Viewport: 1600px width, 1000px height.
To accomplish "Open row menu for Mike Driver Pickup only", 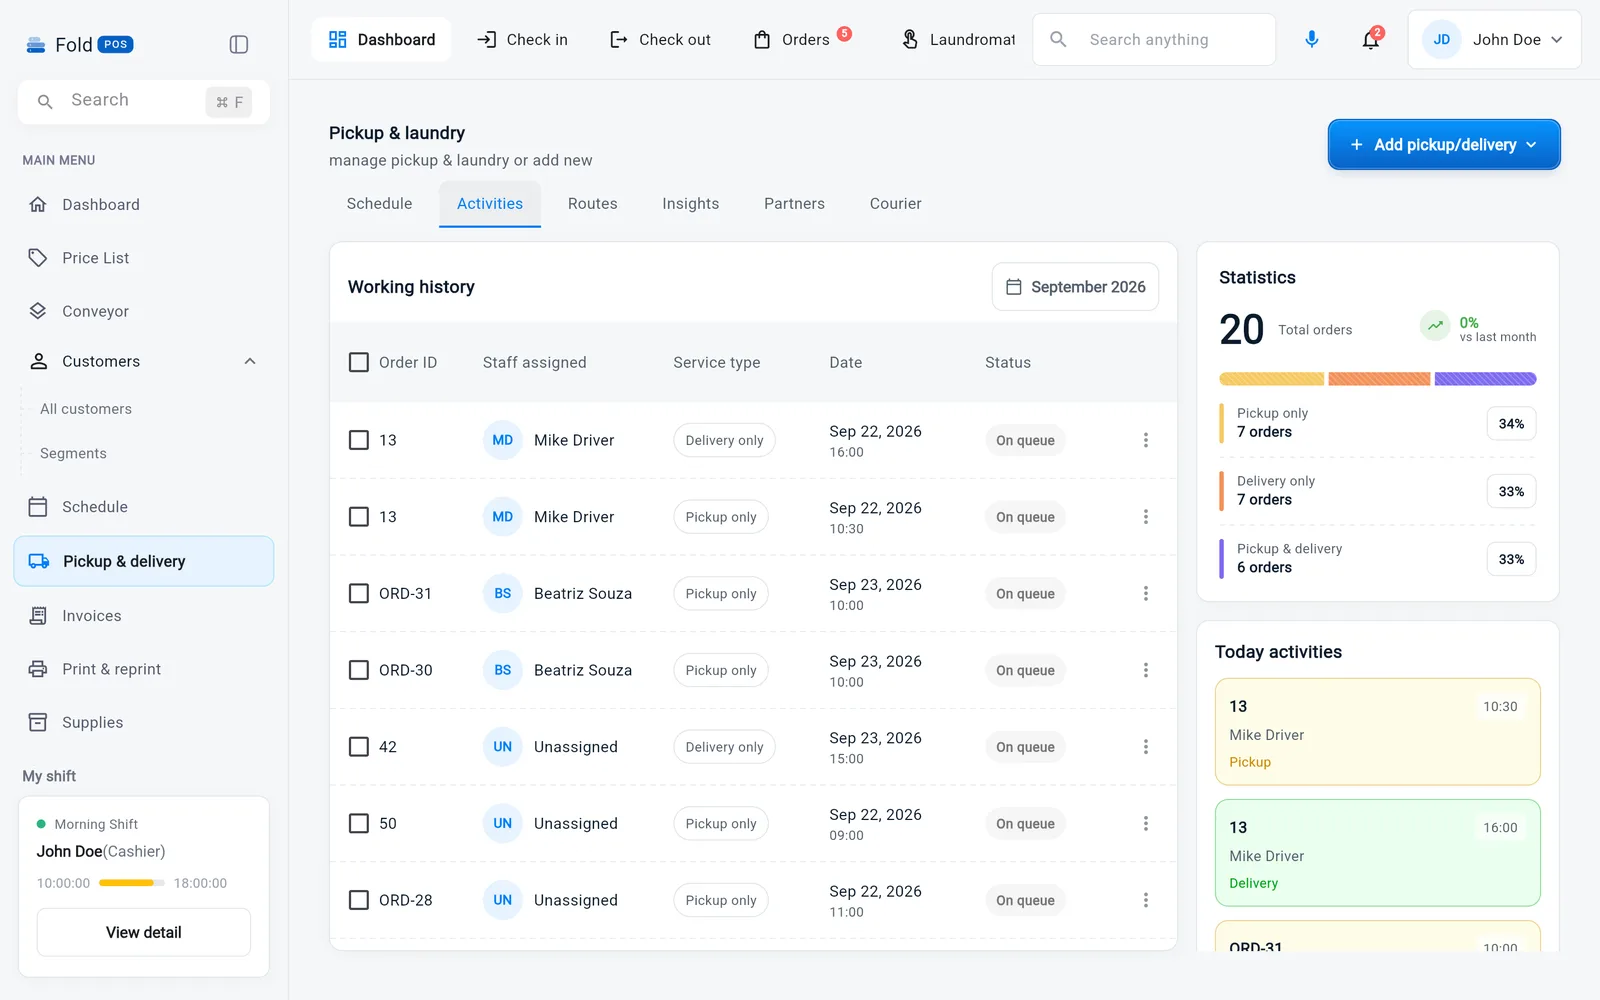I will pyautogui.click(x=1146, y=517).
